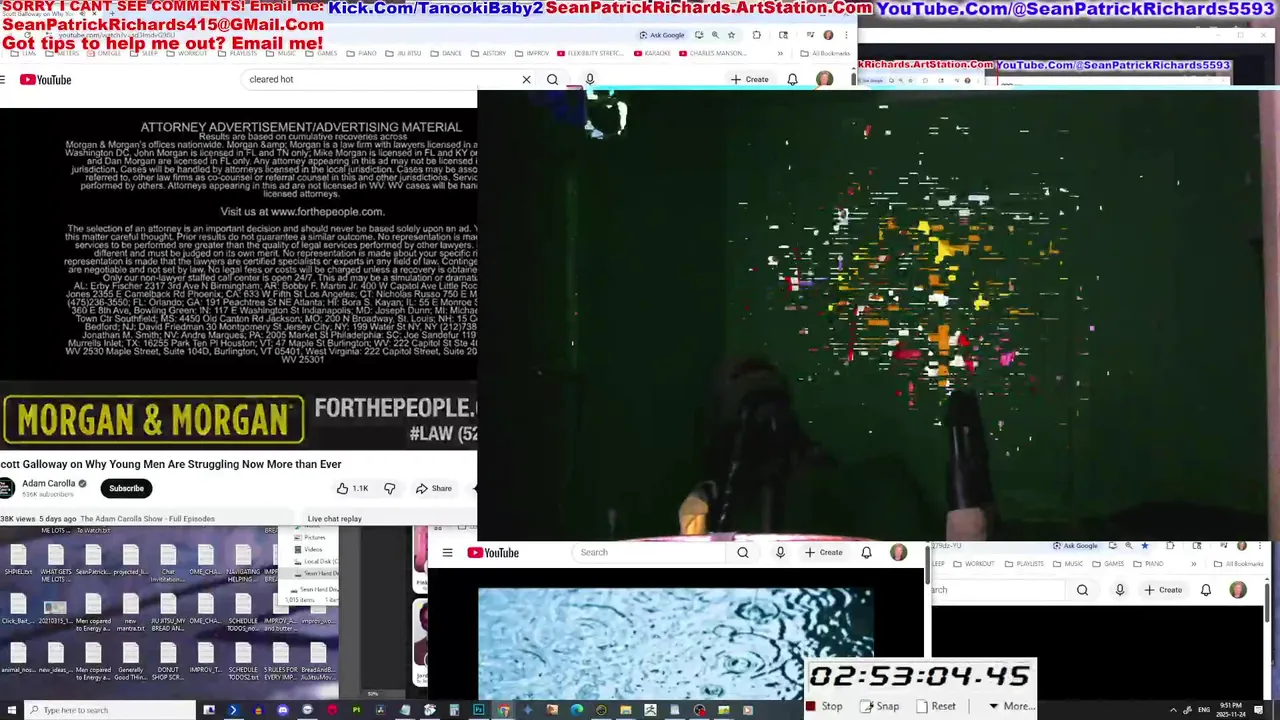The image size is (1280, 720).
Task: Snap a lap on the stopwatch
Action: point(880,706)
